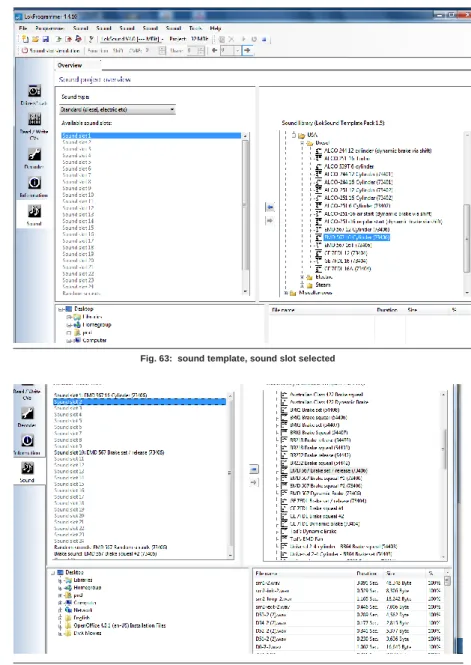Click Fig. 63 sound library vertical scrollbar
Image resolution: width=471 pixels, height=665 pixels.
(466, 238)
